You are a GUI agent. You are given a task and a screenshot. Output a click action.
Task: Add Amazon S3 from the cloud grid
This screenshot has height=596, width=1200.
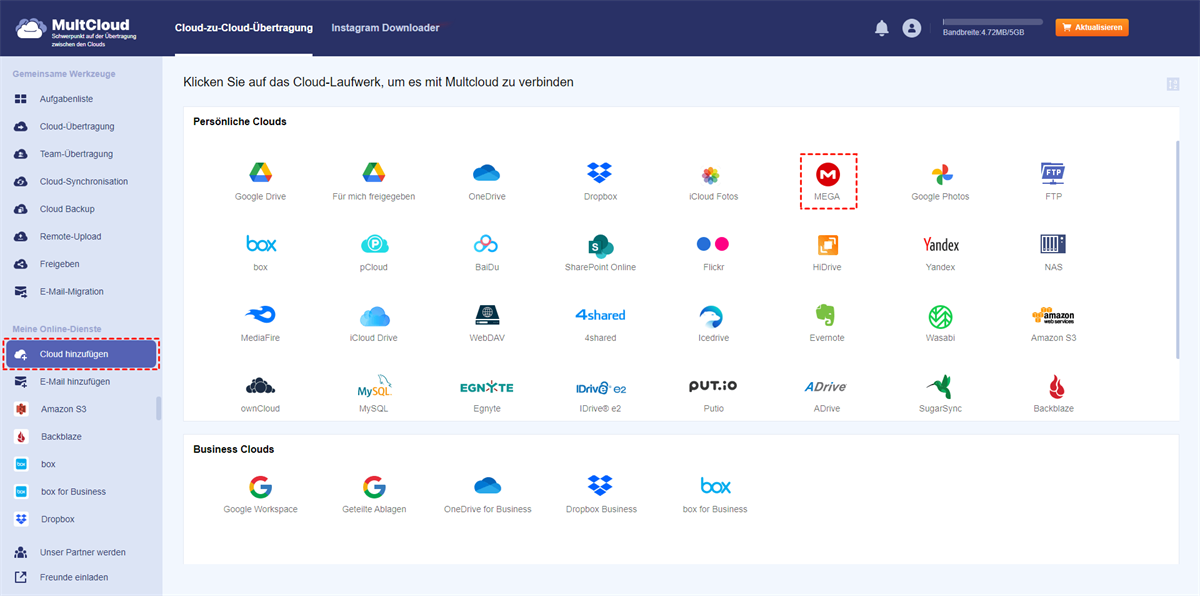click(x=1053, y=315)
